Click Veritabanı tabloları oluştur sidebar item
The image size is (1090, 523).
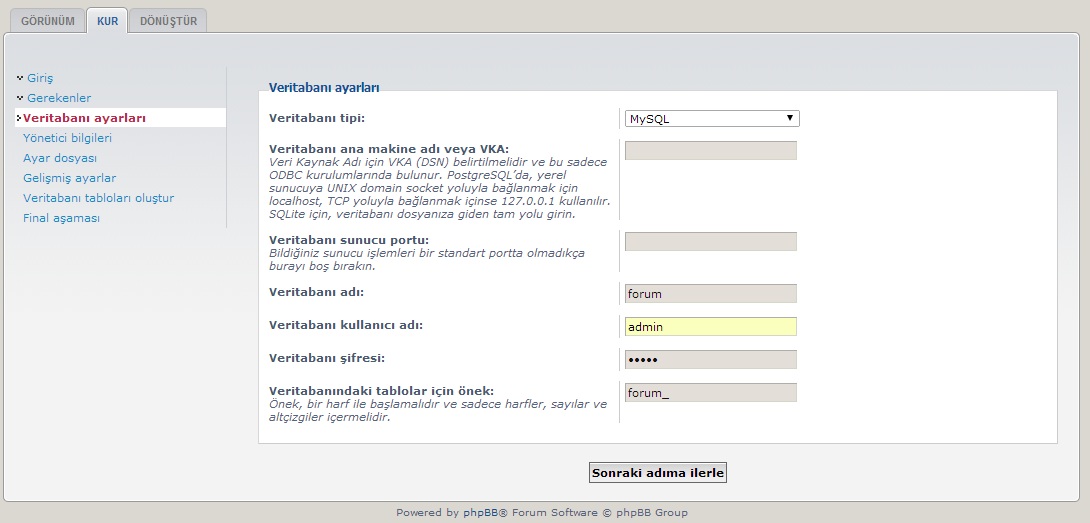[x=99, y=198]
